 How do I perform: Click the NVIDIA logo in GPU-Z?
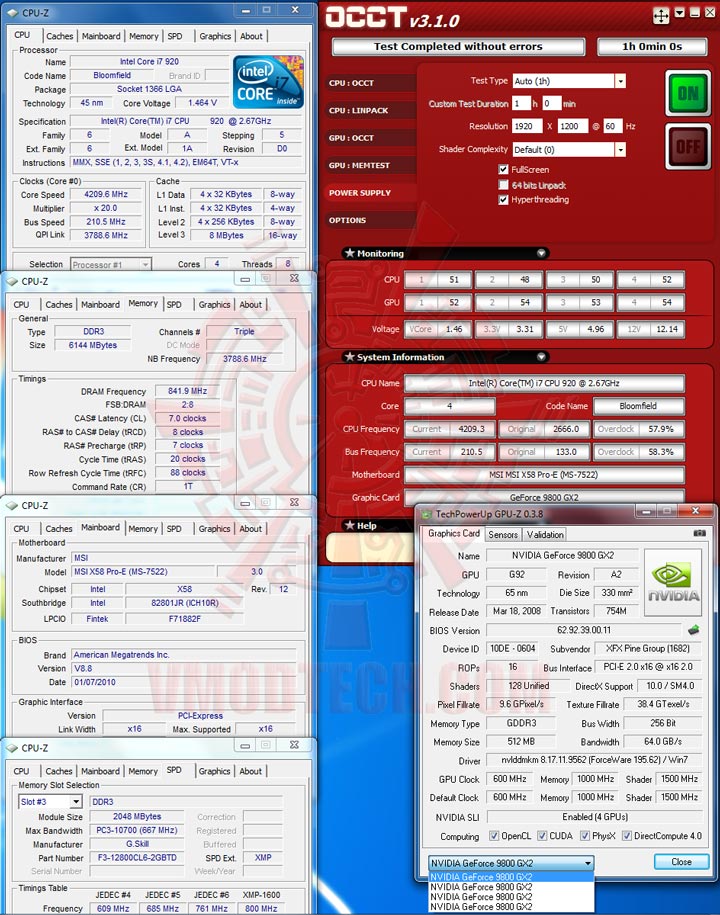tap(673, 582)
